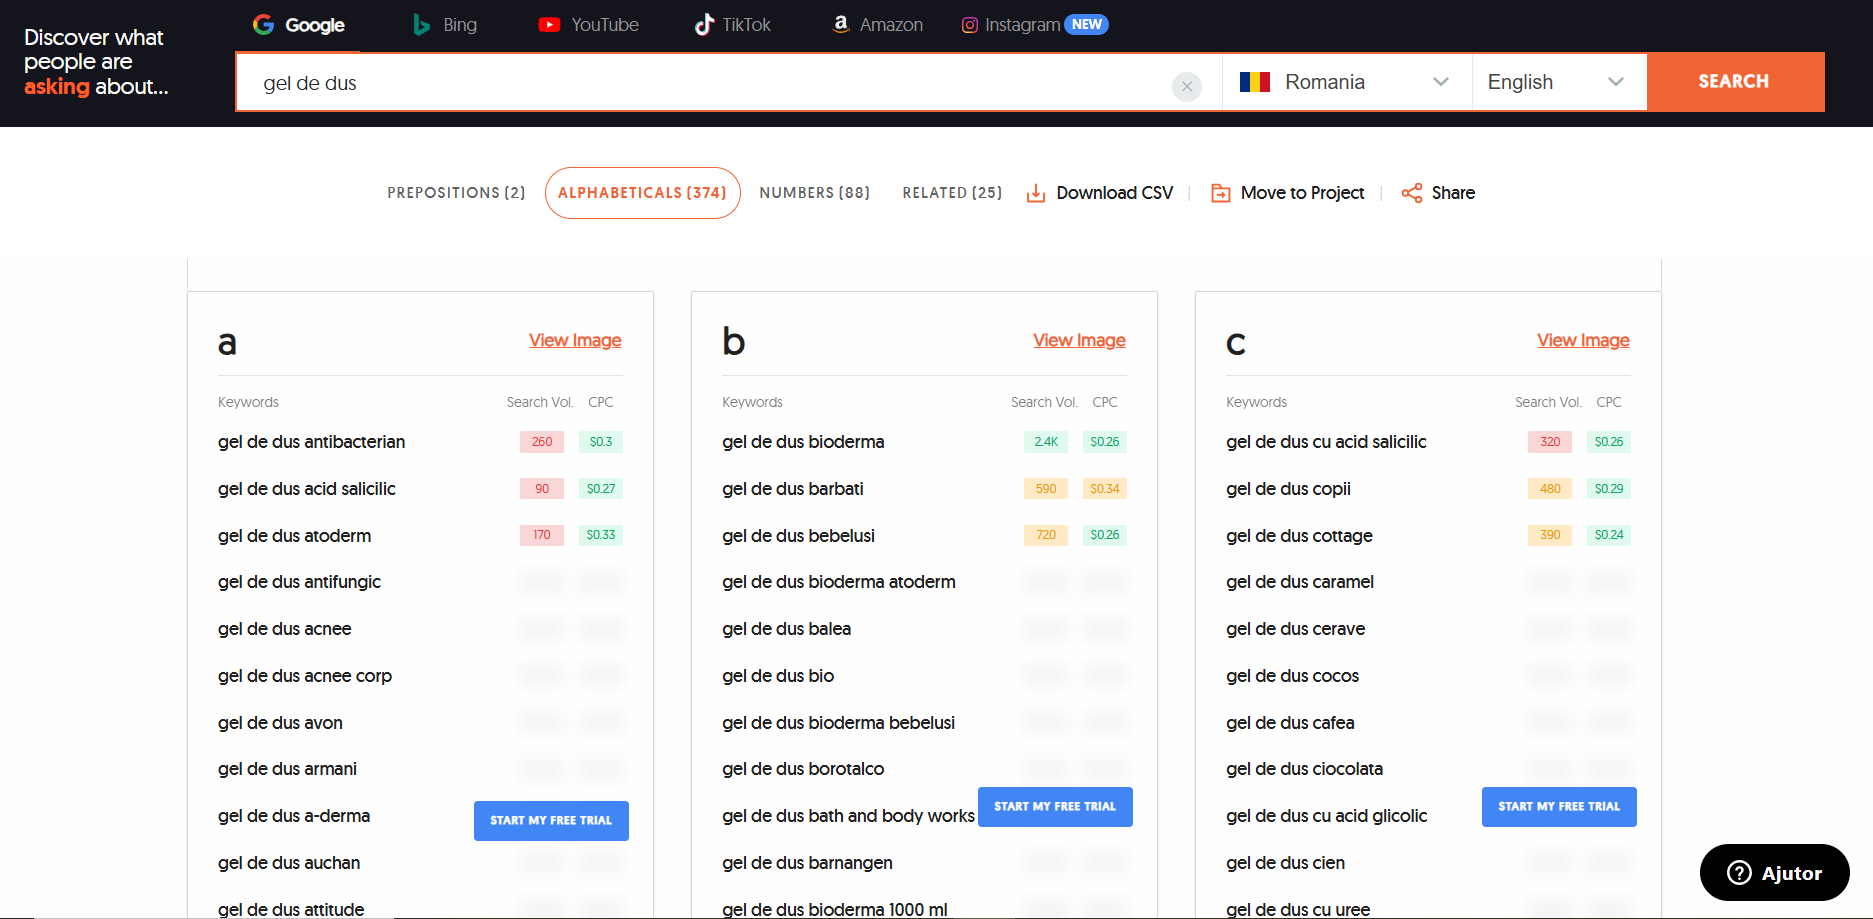1873x919 pixels.
Task: Click the Download CSV icon
Action: (x=1036, y=193)
